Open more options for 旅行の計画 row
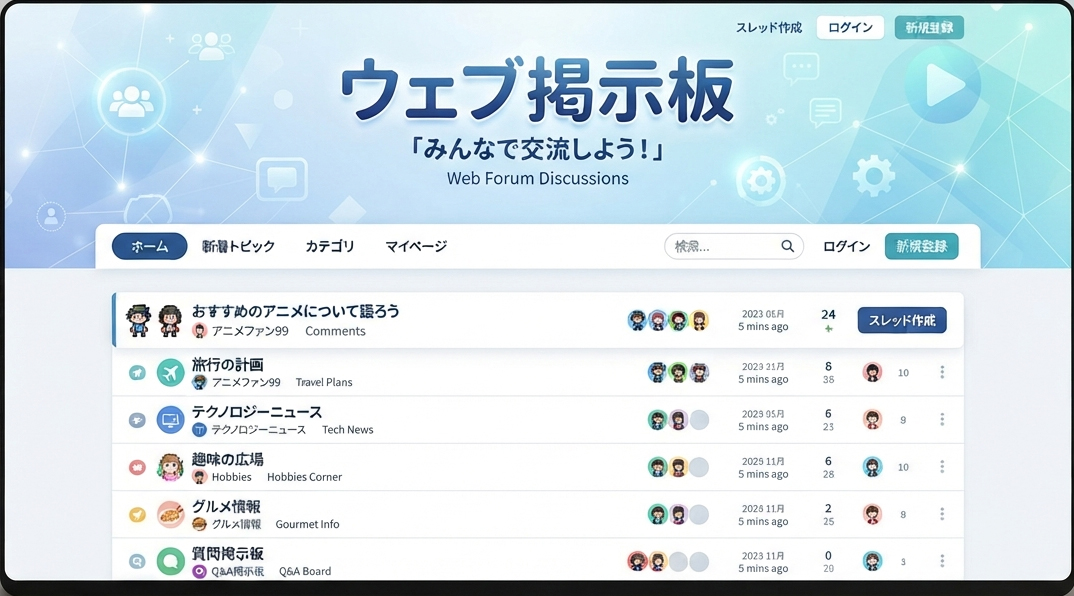This screenshot has width=1074, height=596. [x=942, y=372]
